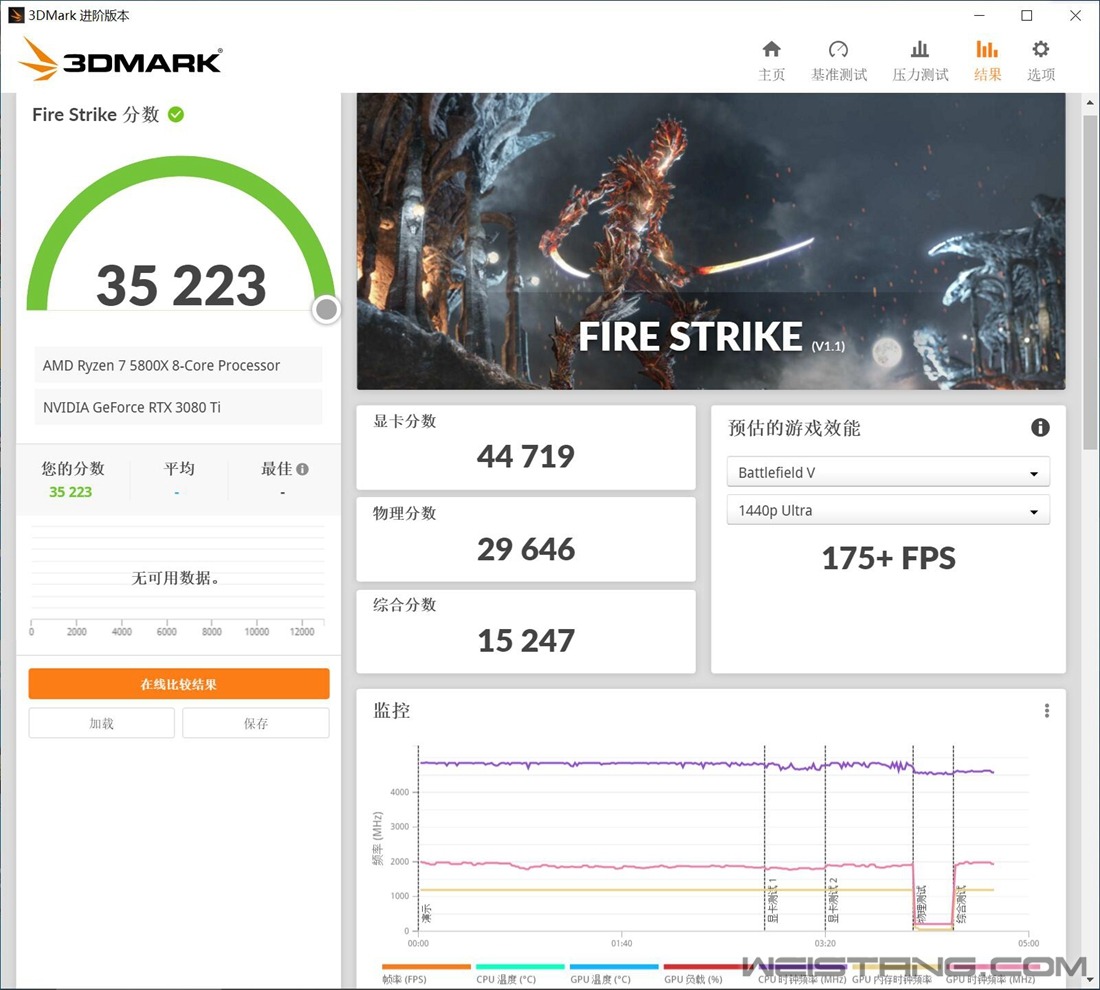Viewport: 1100px width, 990px height.
Task: Click the 无可用数据。 message
Action: tap(175, 577)
